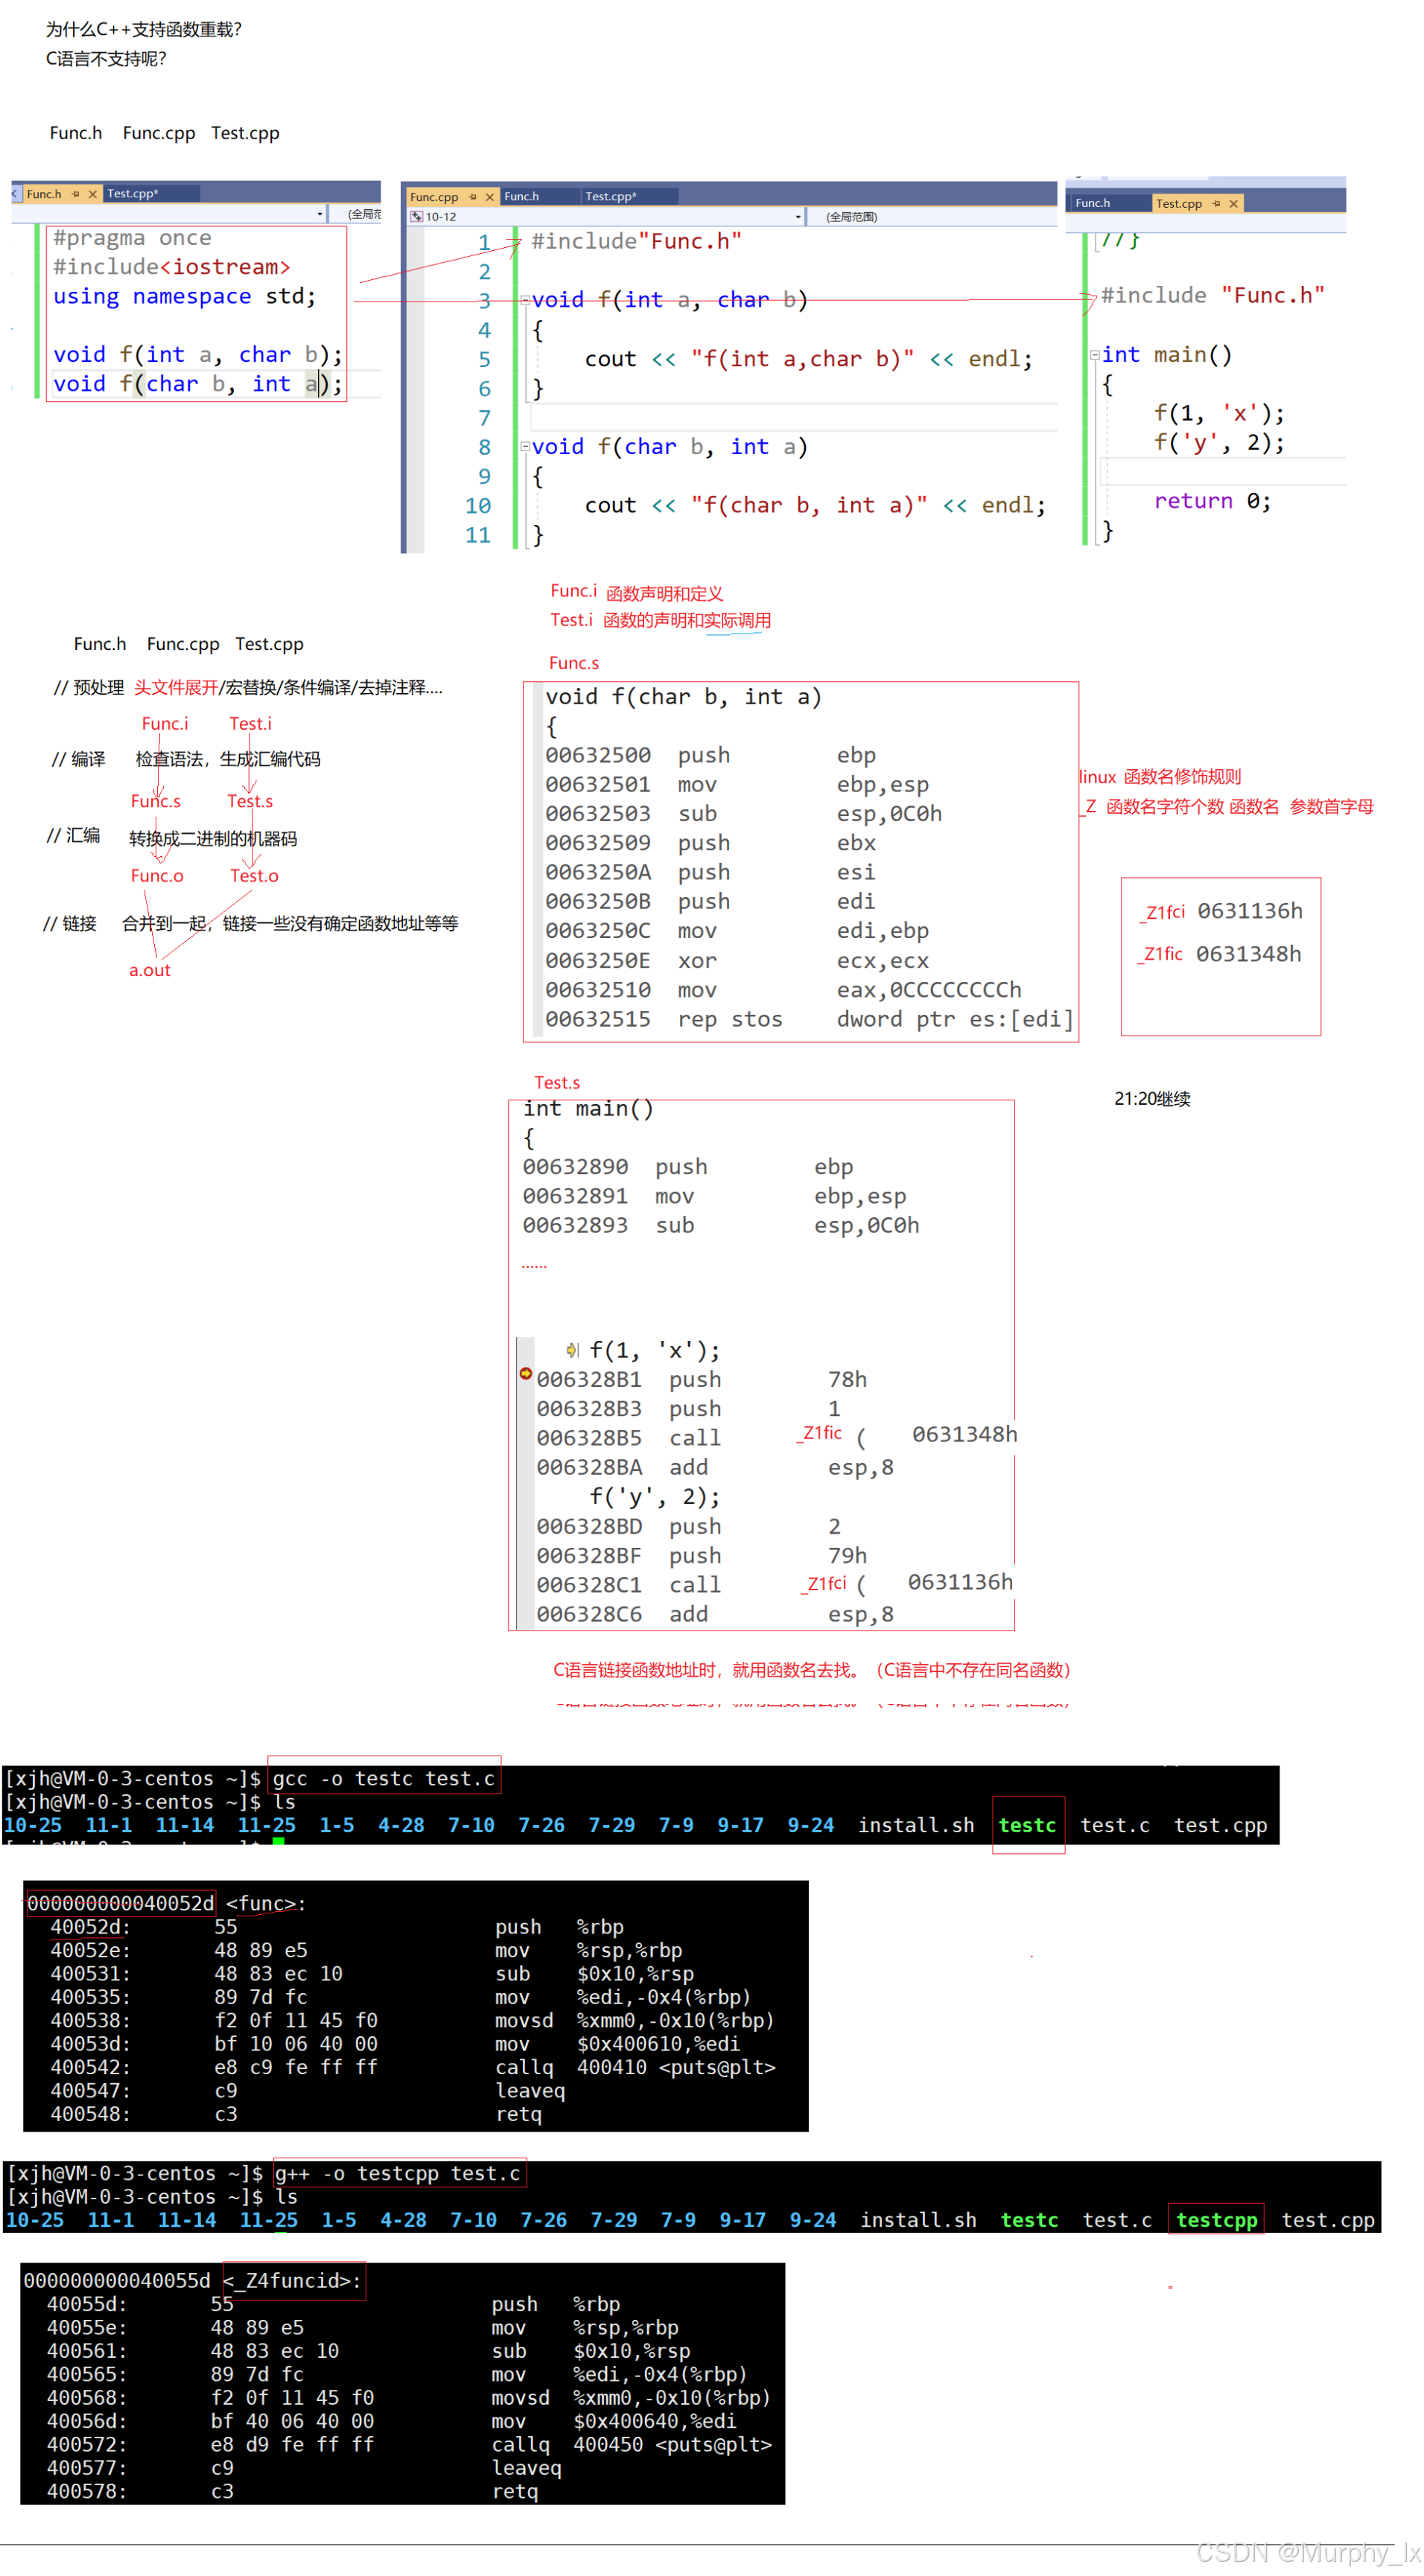
Task: Click the Test.o label in the build diagram
Action: point(254,875)
